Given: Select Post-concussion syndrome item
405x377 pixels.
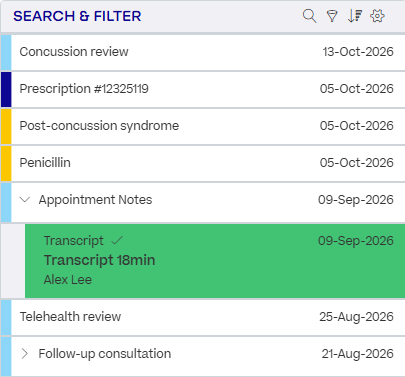Looking at the screenshot, I should click(x=203, y=126).
